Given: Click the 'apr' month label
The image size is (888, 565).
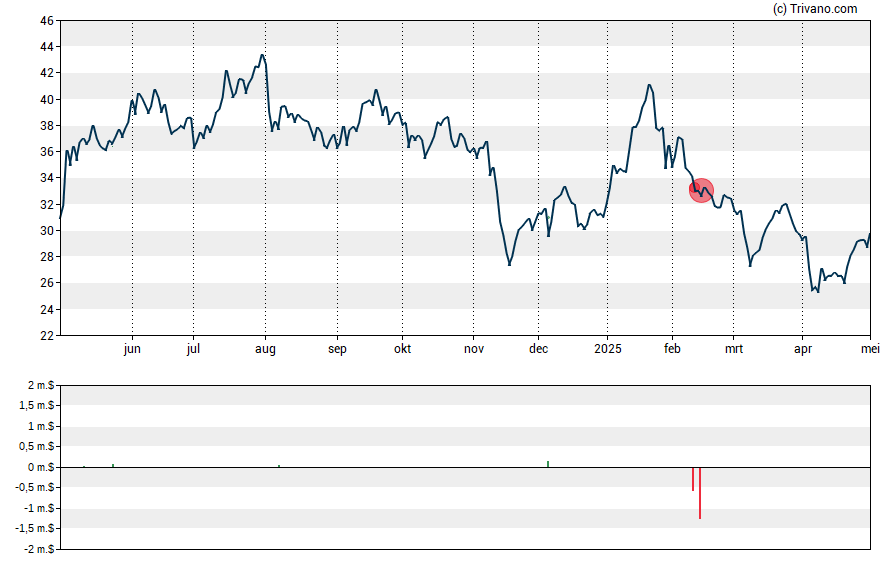Looking at the screenshot, I should [x=803, y=349].
